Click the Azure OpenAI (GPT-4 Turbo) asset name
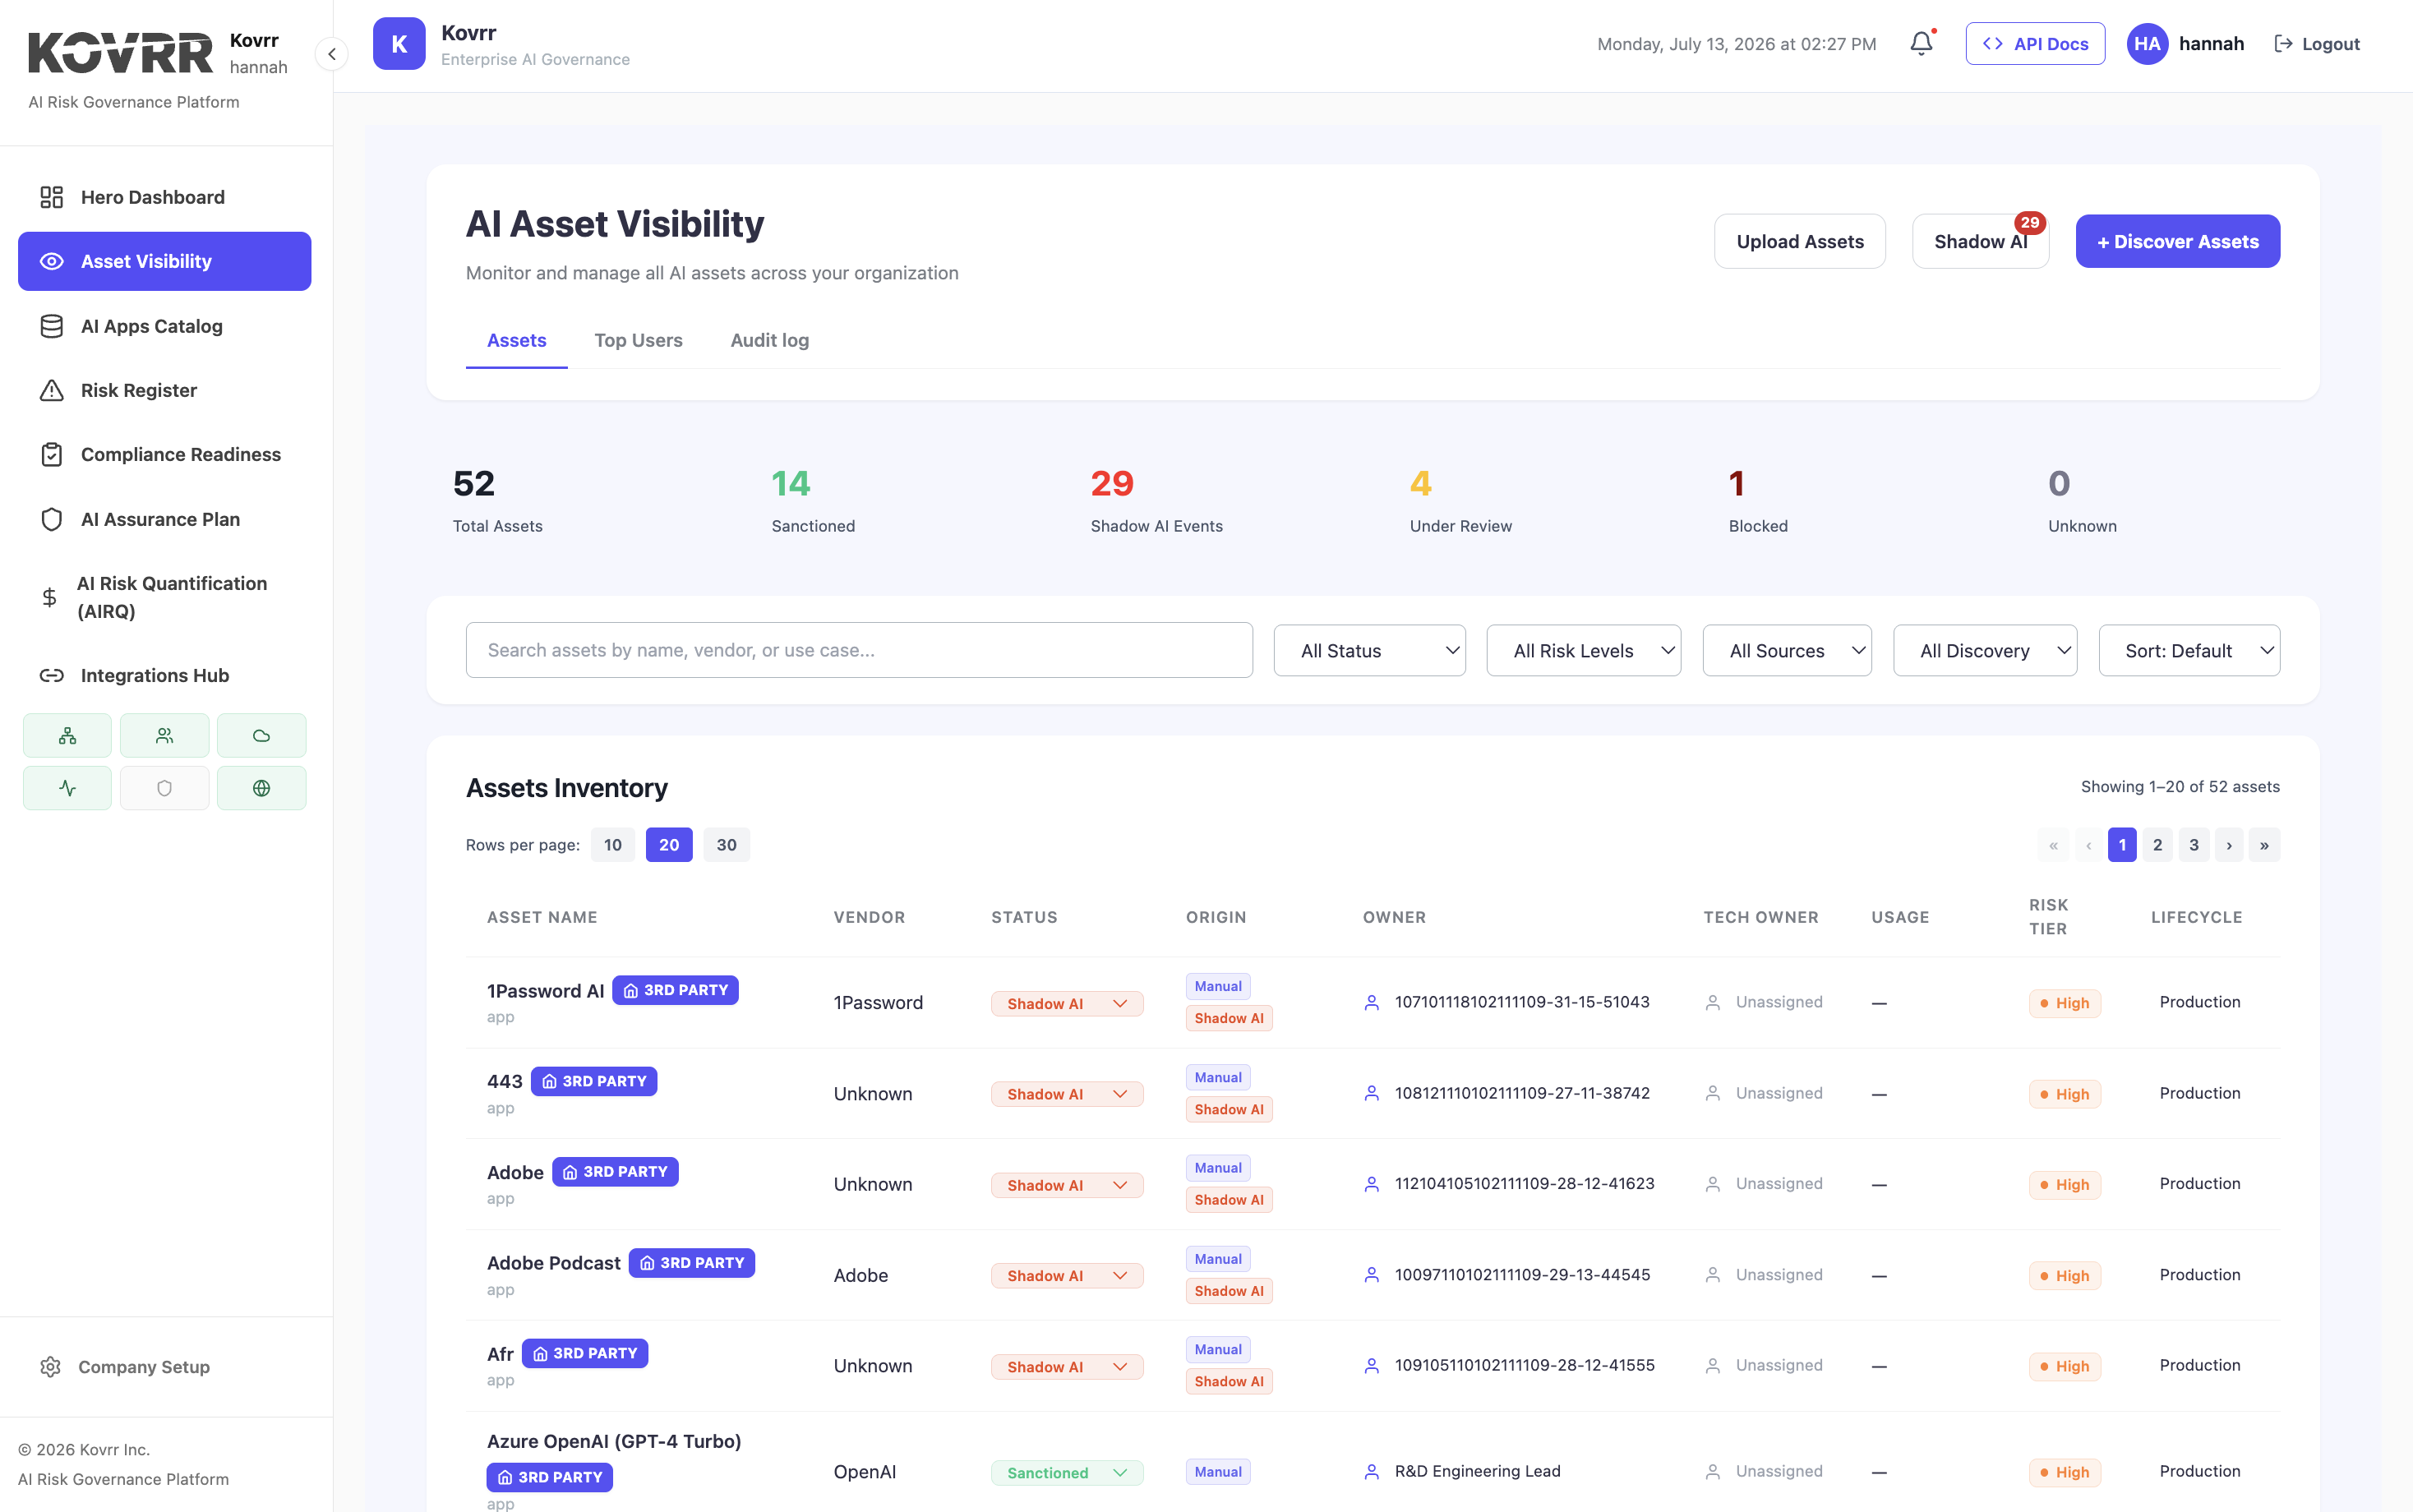Viewport: 2413px width, 1512px height. click(614, 1441)
